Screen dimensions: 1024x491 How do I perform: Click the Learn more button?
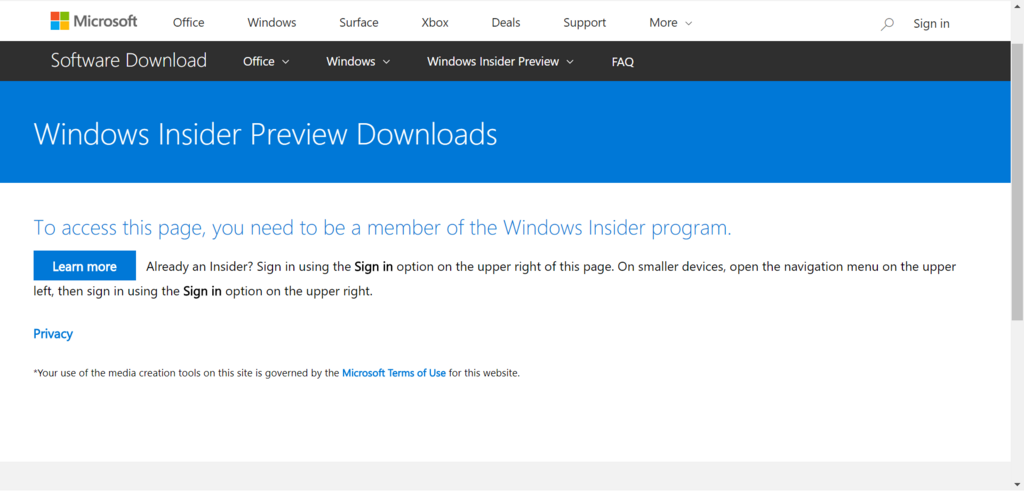point(84,266)
